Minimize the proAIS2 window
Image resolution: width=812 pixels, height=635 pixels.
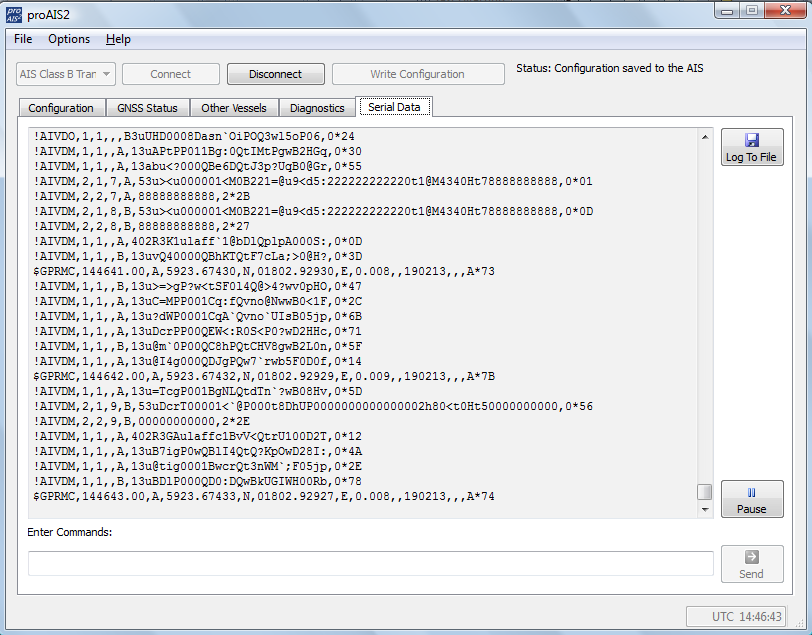pos(727,11)
